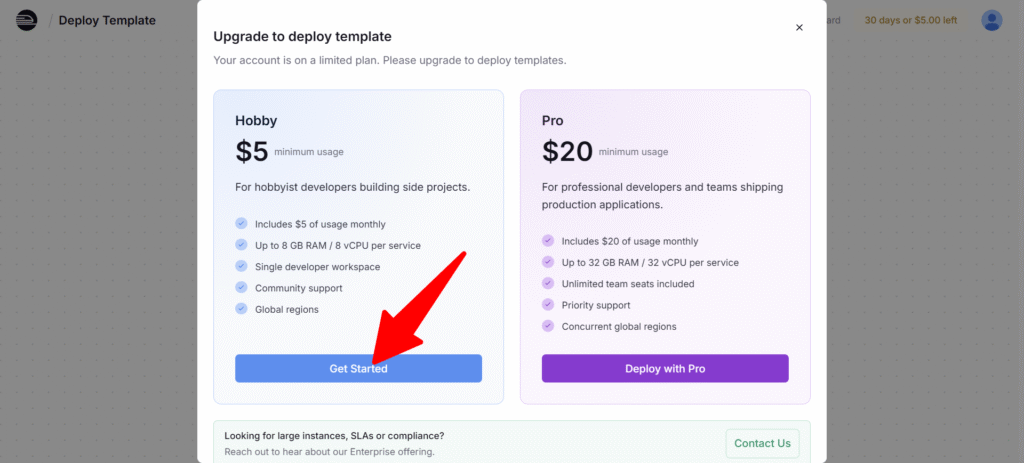The height and width of the screenshot is (463, 1024).
Task: Open the user avatar menu
Action: pos(991,20)
